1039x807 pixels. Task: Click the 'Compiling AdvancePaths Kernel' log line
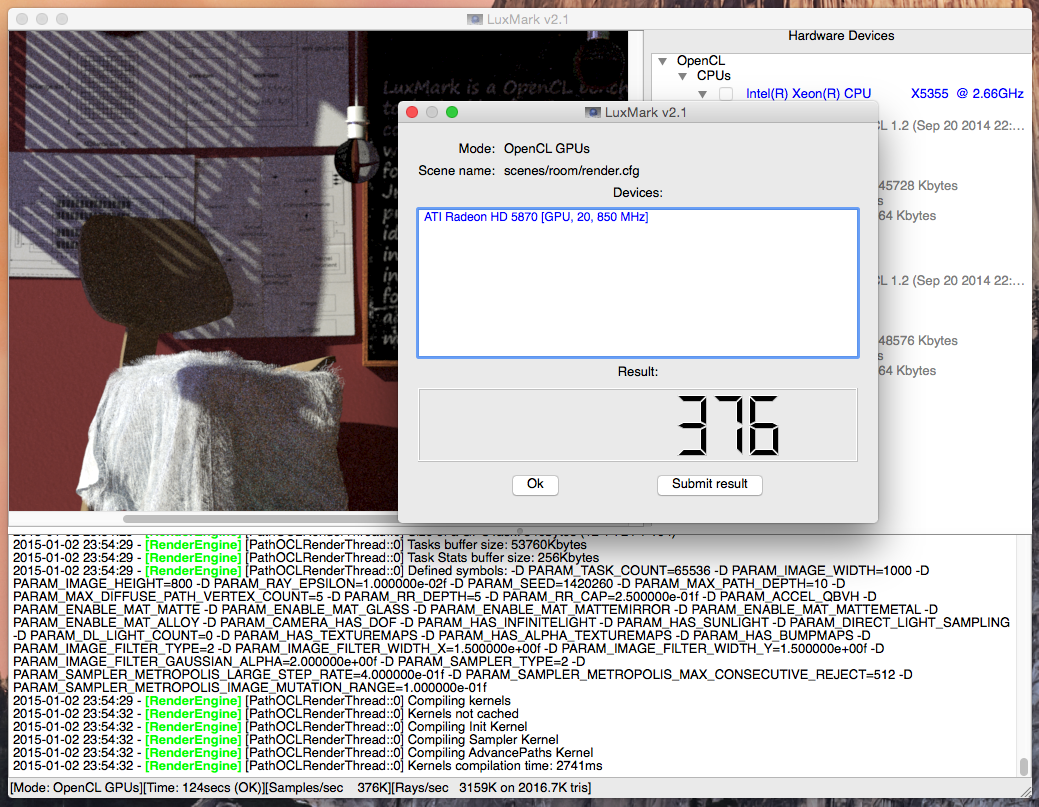tap(303, 753)
